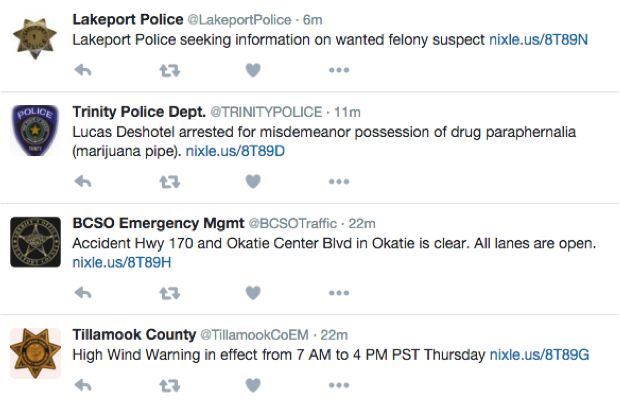Like the Trinity Police Dept. tweet

[x=253, y=182]
